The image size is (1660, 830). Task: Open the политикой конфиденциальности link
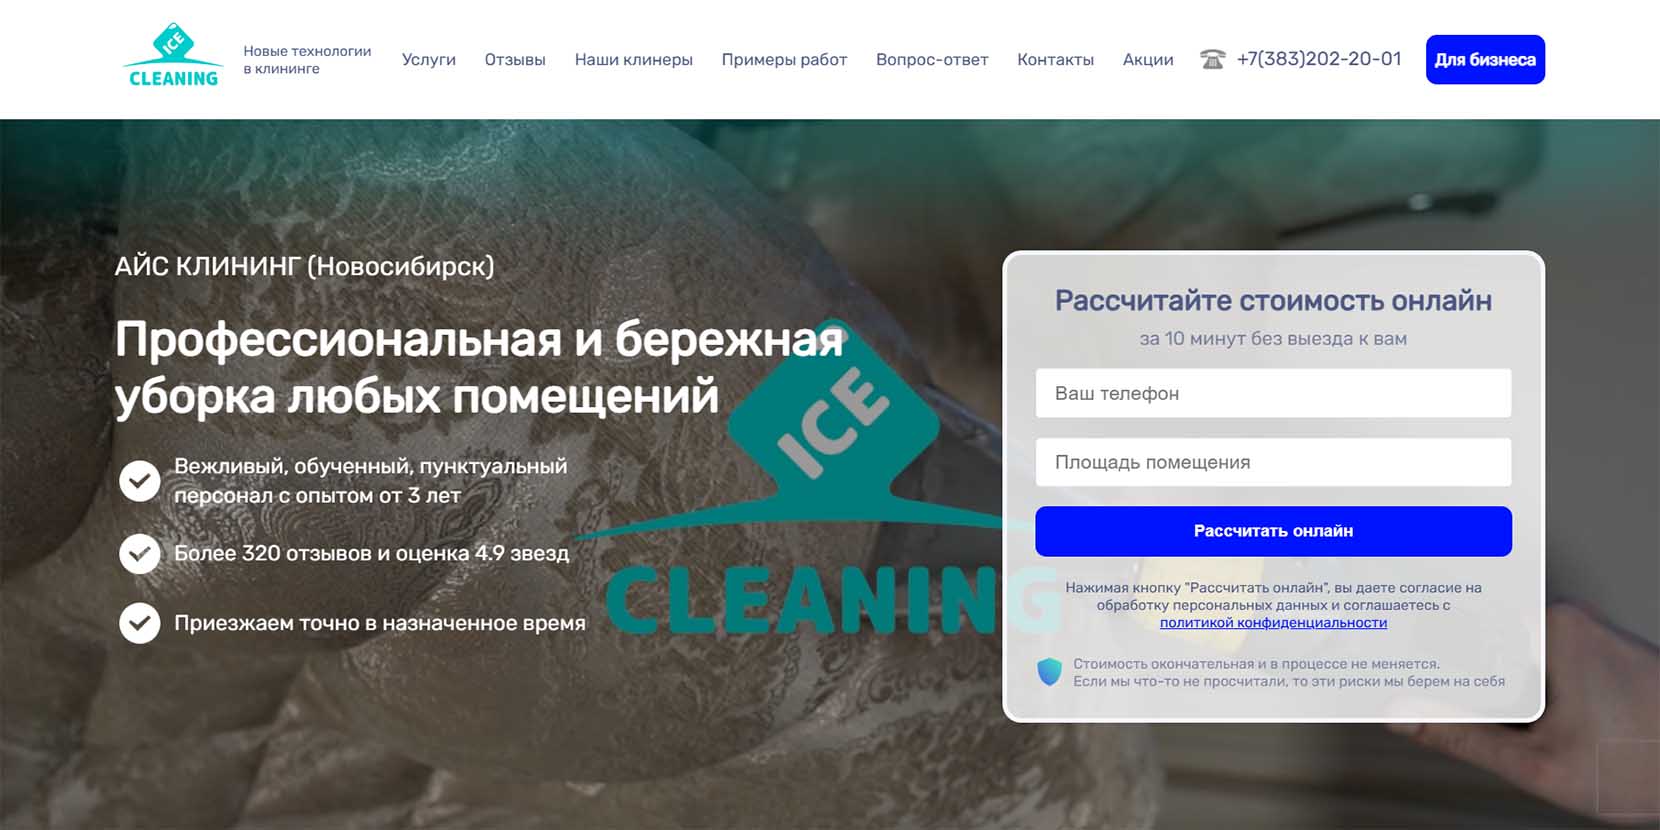(1273, 622)
